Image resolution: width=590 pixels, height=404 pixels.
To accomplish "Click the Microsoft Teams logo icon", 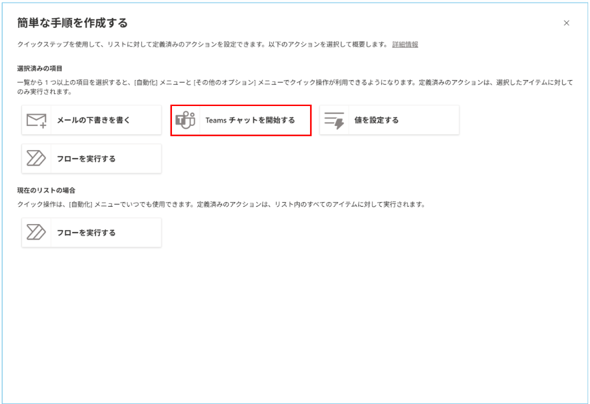I will (x=186, y=120).
